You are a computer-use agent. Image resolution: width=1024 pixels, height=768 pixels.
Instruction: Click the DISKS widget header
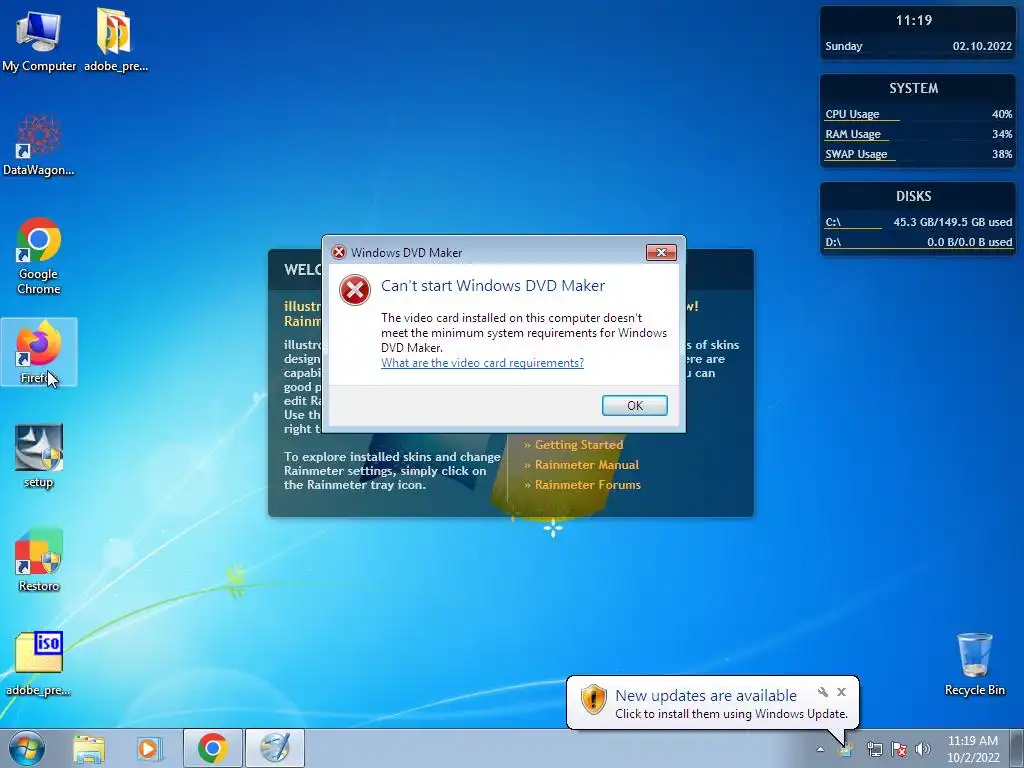coord(914,196)
